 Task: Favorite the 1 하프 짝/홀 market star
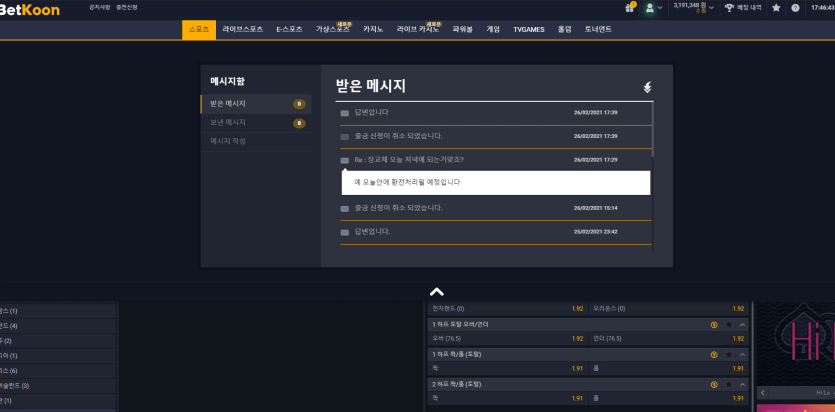[x=728, y=355]
